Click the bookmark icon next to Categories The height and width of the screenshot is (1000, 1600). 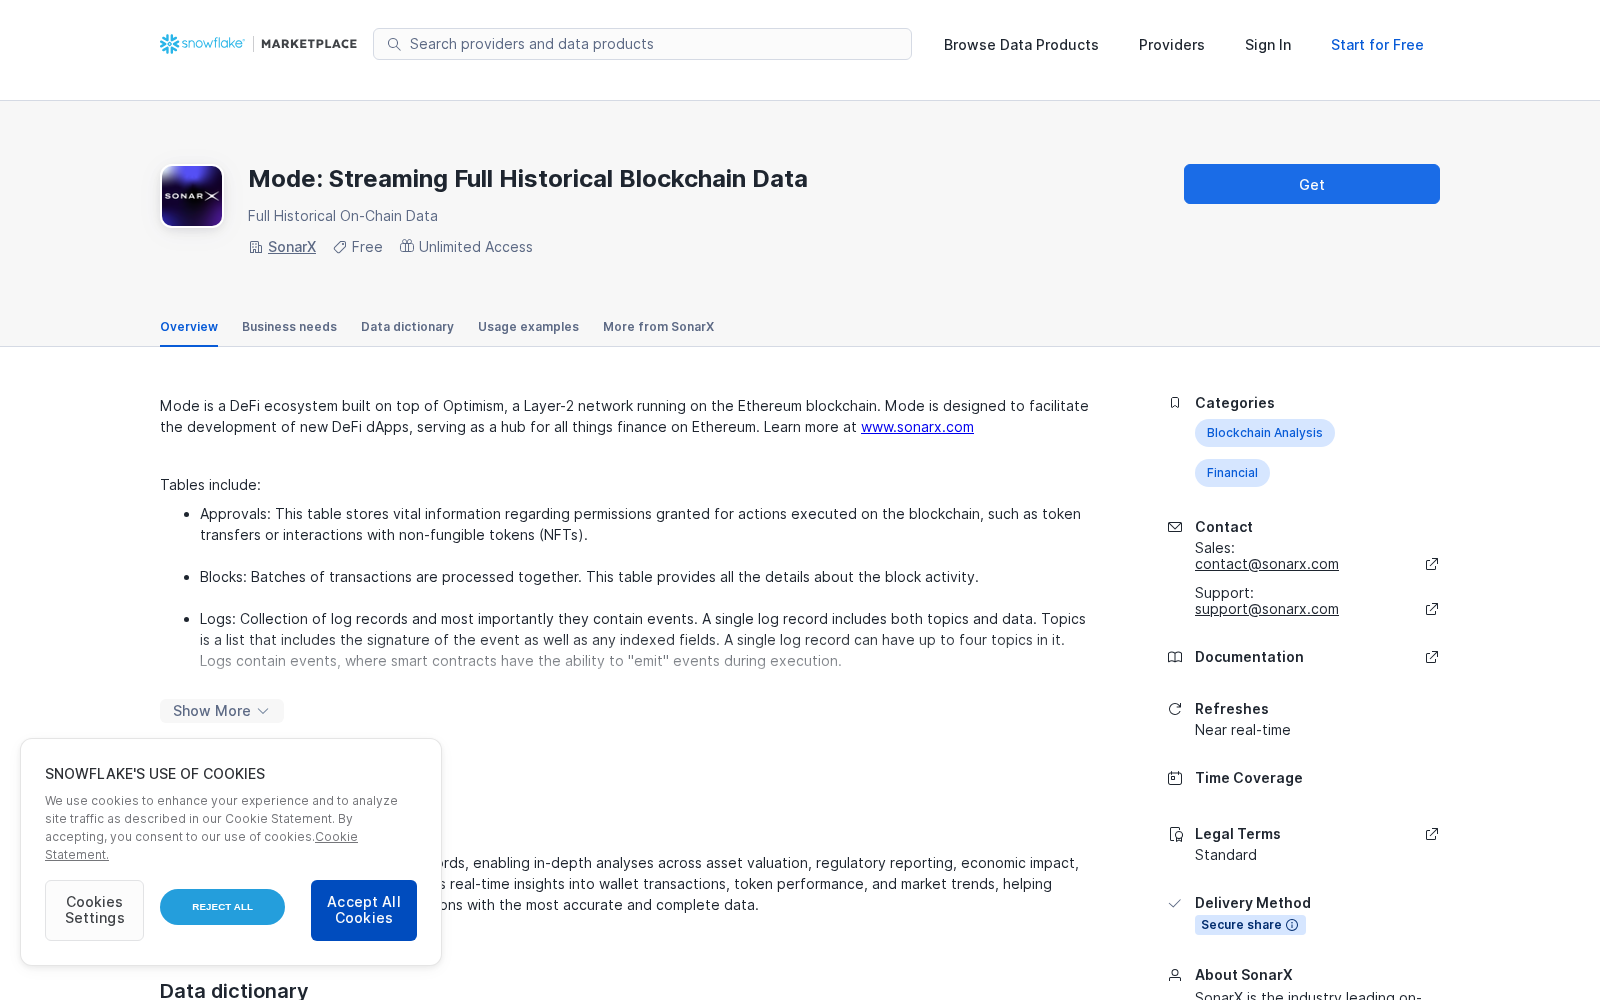[x=1175, y=403]
